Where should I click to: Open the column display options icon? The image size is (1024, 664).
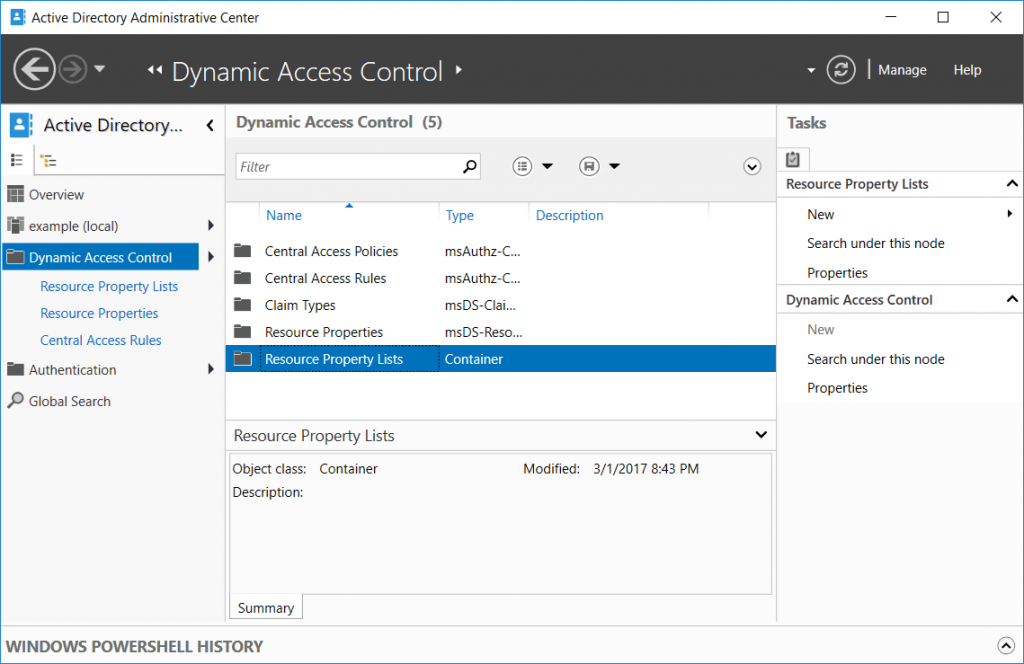pos(521,166)
